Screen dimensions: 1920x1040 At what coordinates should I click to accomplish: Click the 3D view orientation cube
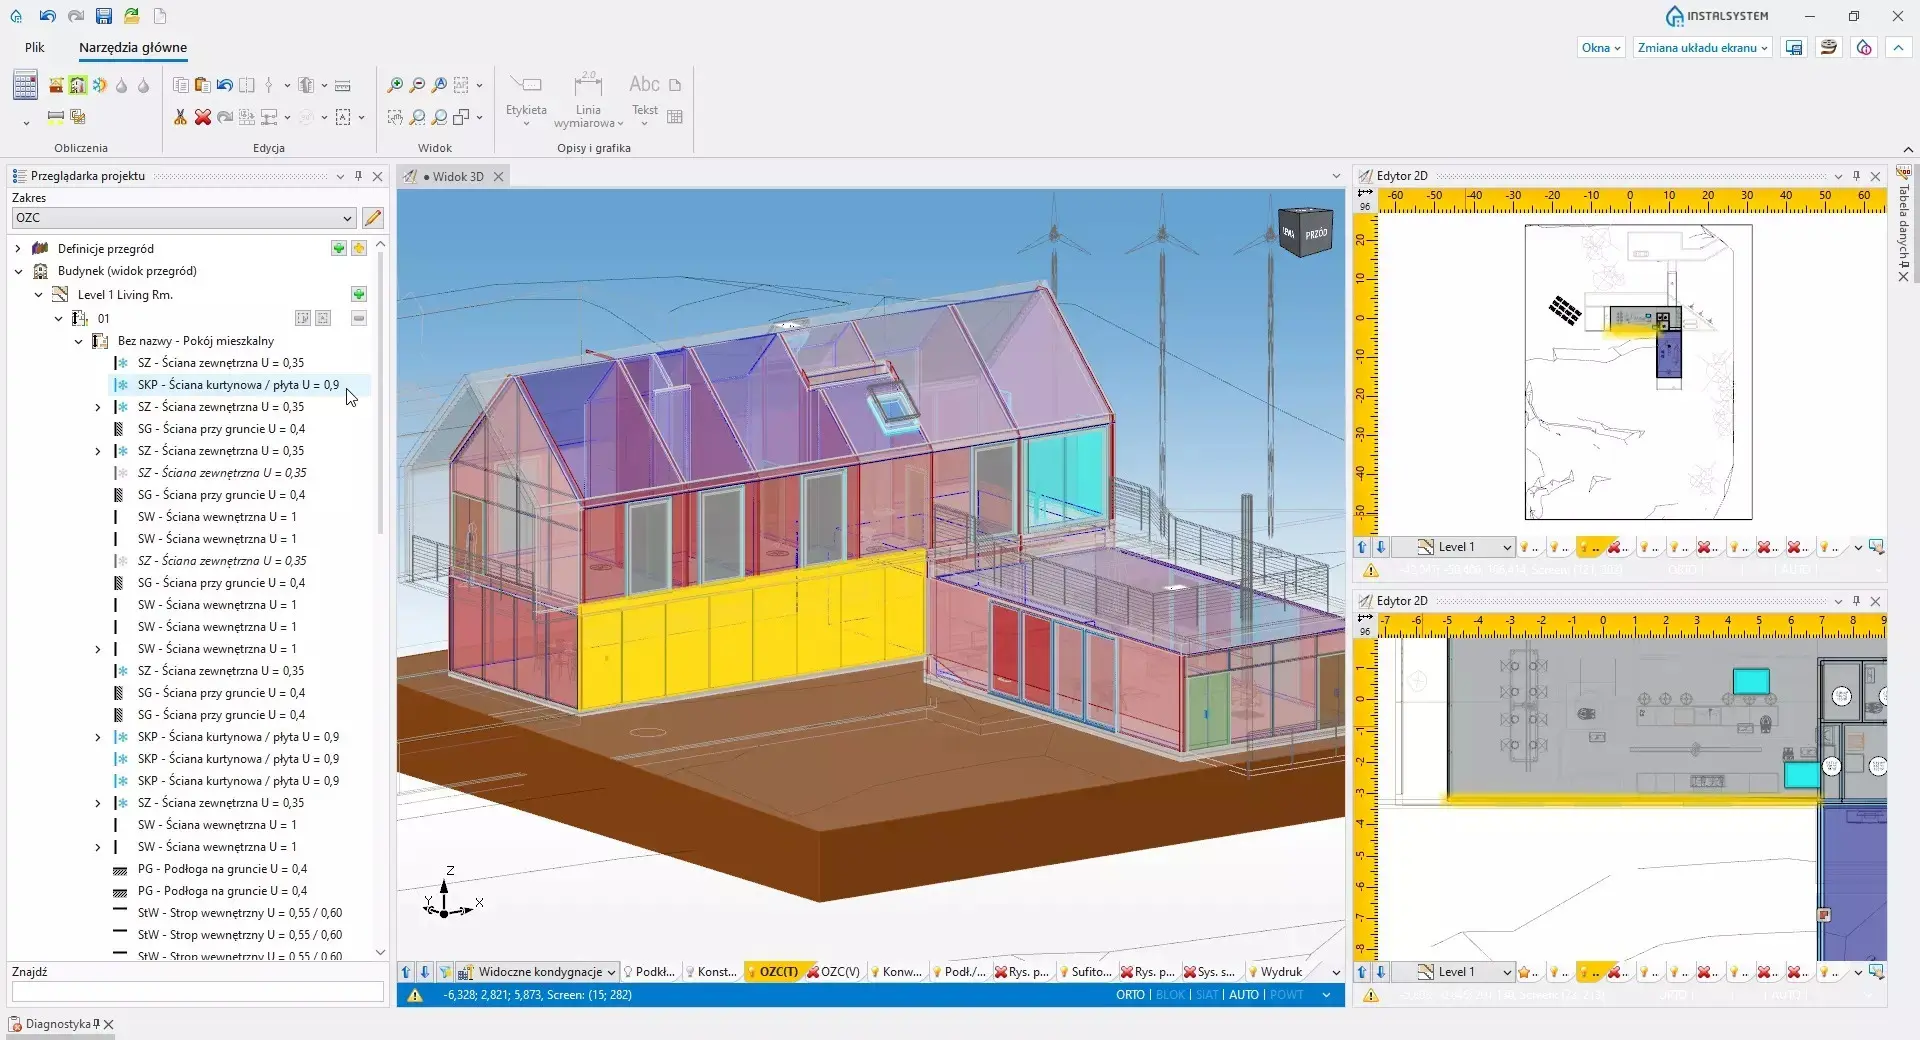point(1306,233)
